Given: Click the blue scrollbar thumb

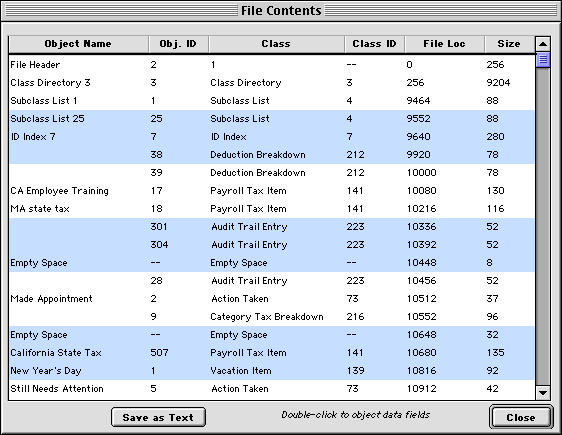Looking at the screenshot, I should [543, 60].
